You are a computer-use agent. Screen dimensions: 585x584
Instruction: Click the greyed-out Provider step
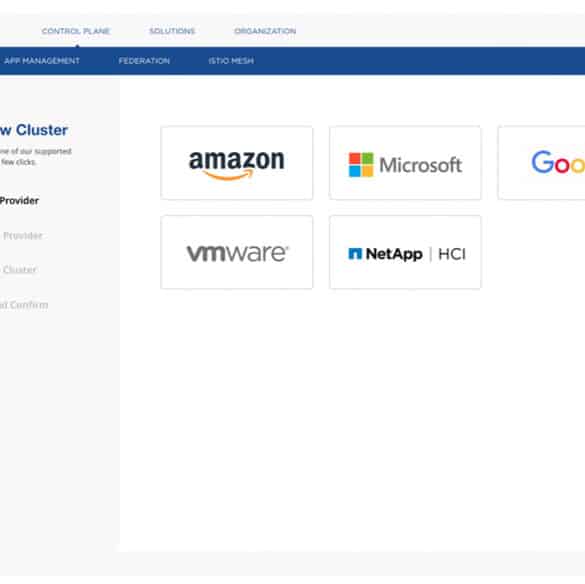coord(22,235)
